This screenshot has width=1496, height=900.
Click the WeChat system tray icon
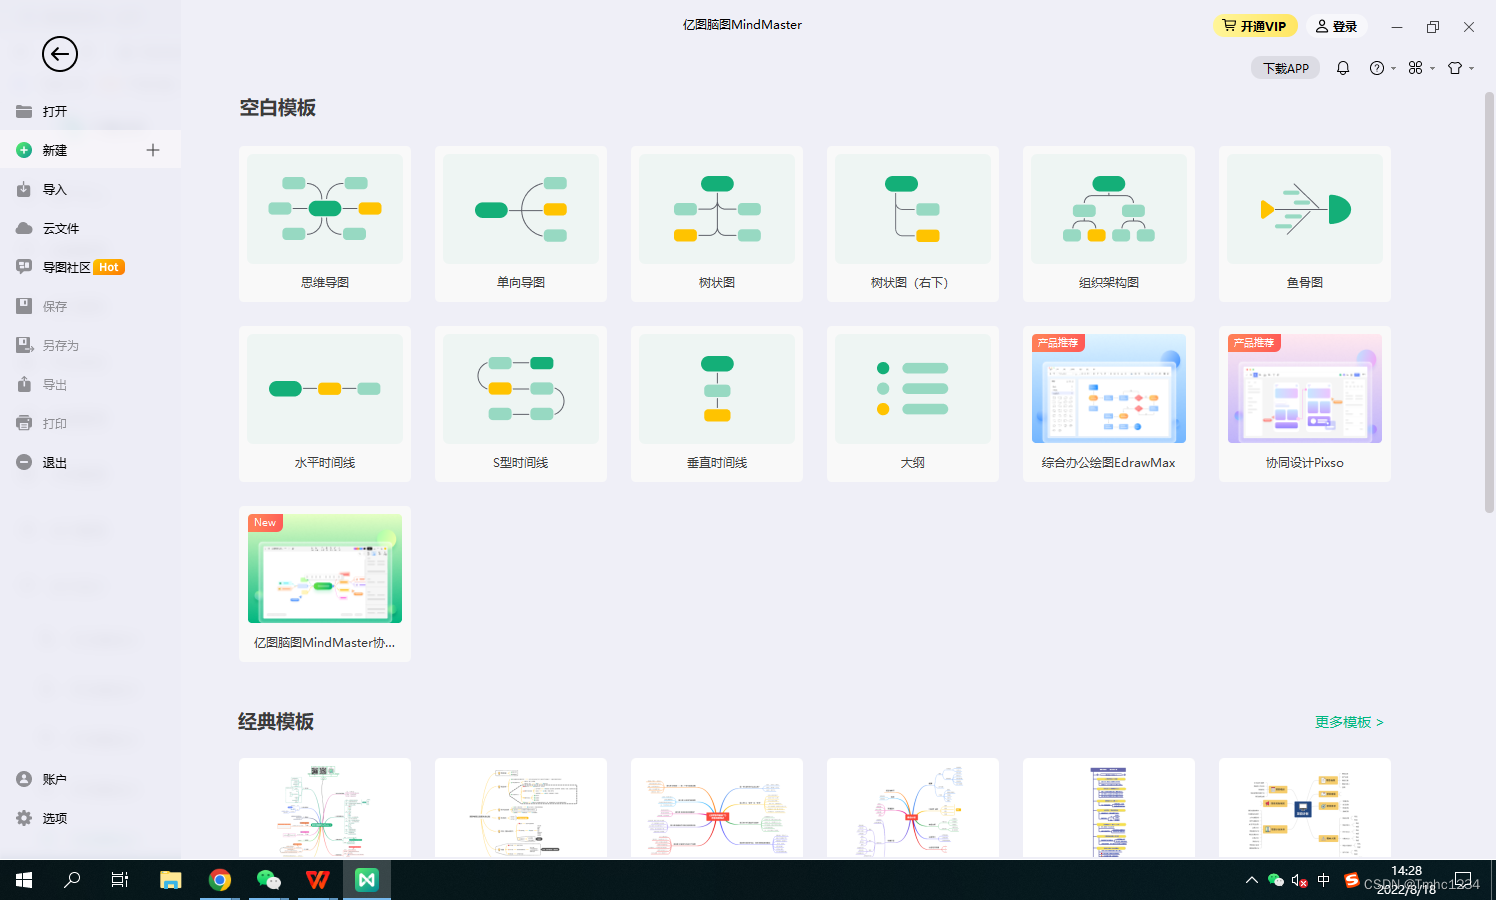[x=1275, y=880]
